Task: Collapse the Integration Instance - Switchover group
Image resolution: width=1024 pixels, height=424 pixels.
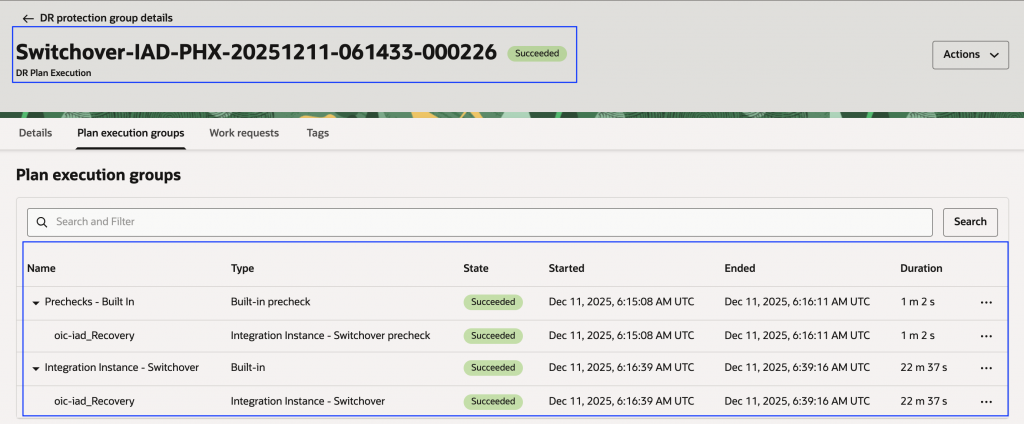Action: [x=36, y=368]
